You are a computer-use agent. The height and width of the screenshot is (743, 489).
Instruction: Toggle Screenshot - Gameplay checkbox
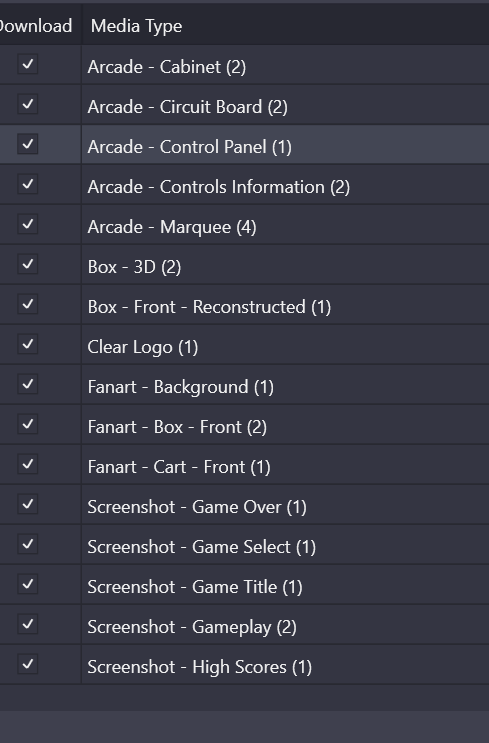coord(28,624)
